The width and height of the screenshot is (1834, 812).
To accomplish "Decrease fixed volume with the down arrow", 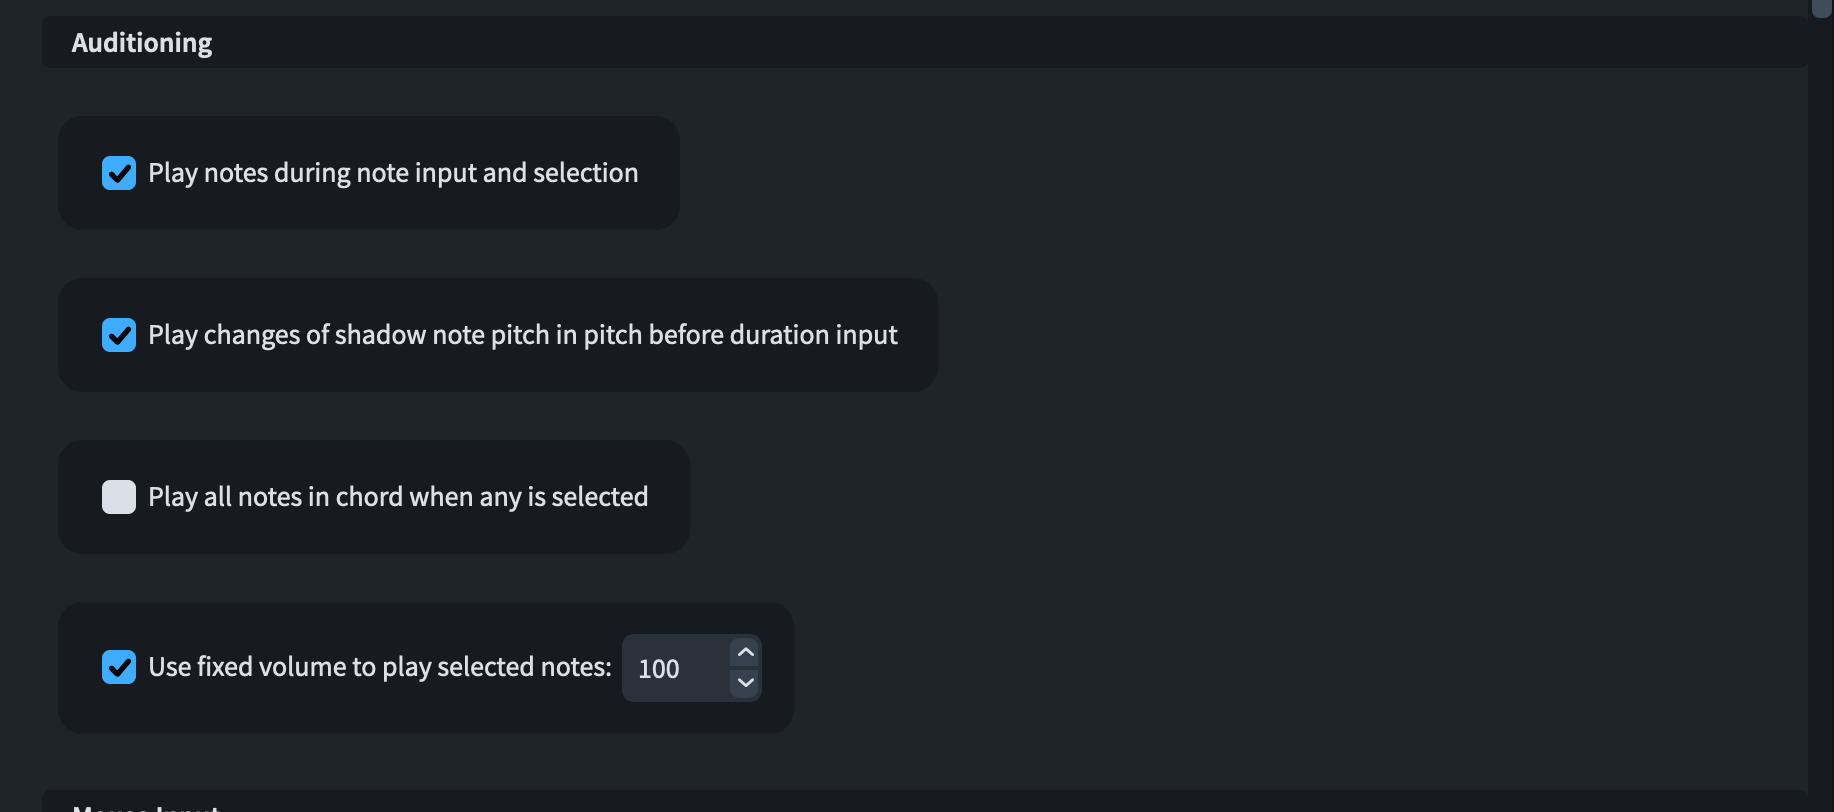I will click(745, 683).
